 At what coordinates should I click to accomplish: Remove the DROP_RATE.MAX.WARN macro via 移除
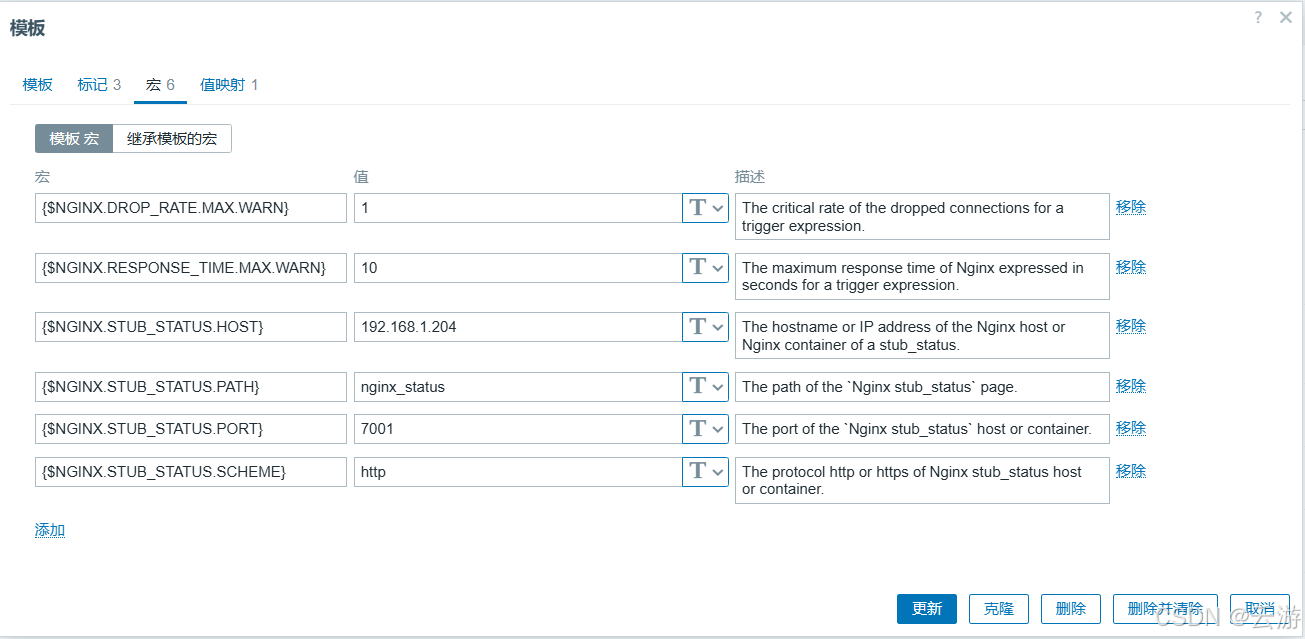tap(1131, 207)
